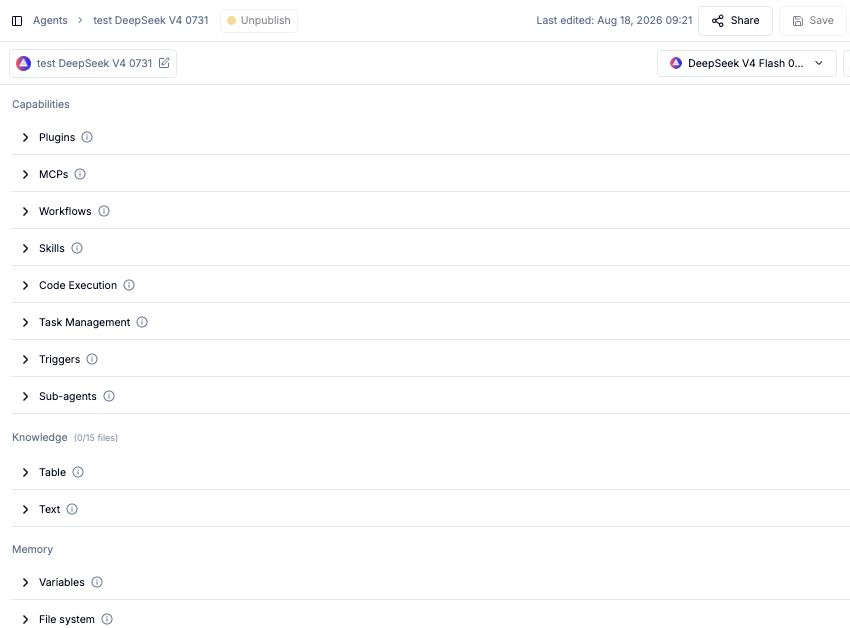
Task: Click the info icon next to Task Management
Action: pyautogui.click(x=141, y=322)
